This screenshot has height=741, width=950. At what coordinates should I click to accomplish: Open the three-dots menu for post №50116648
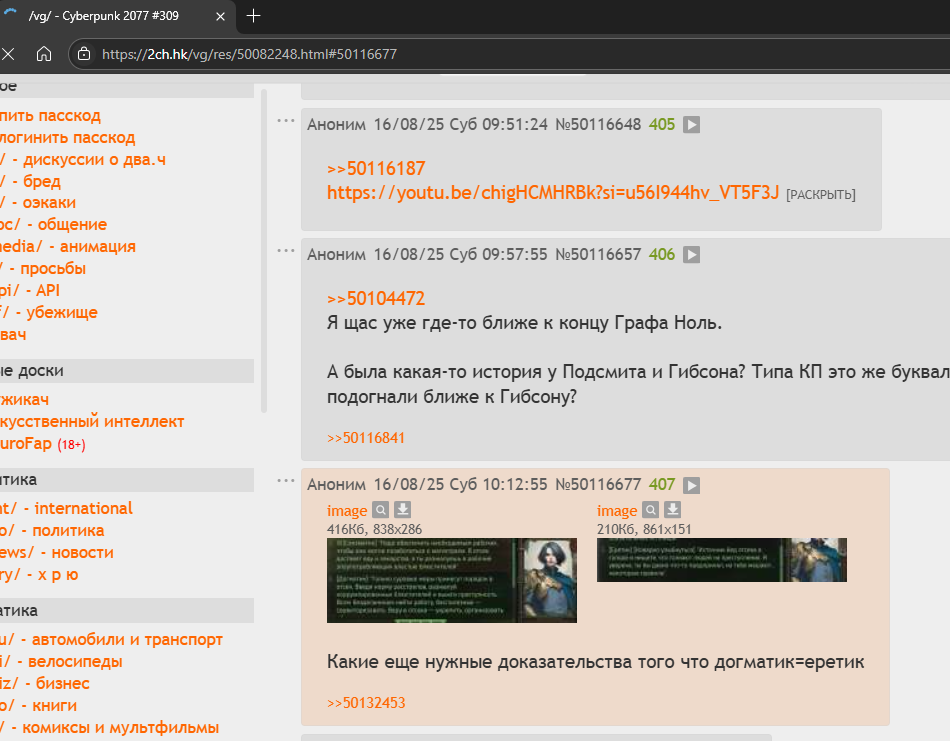tap(286, 121)
